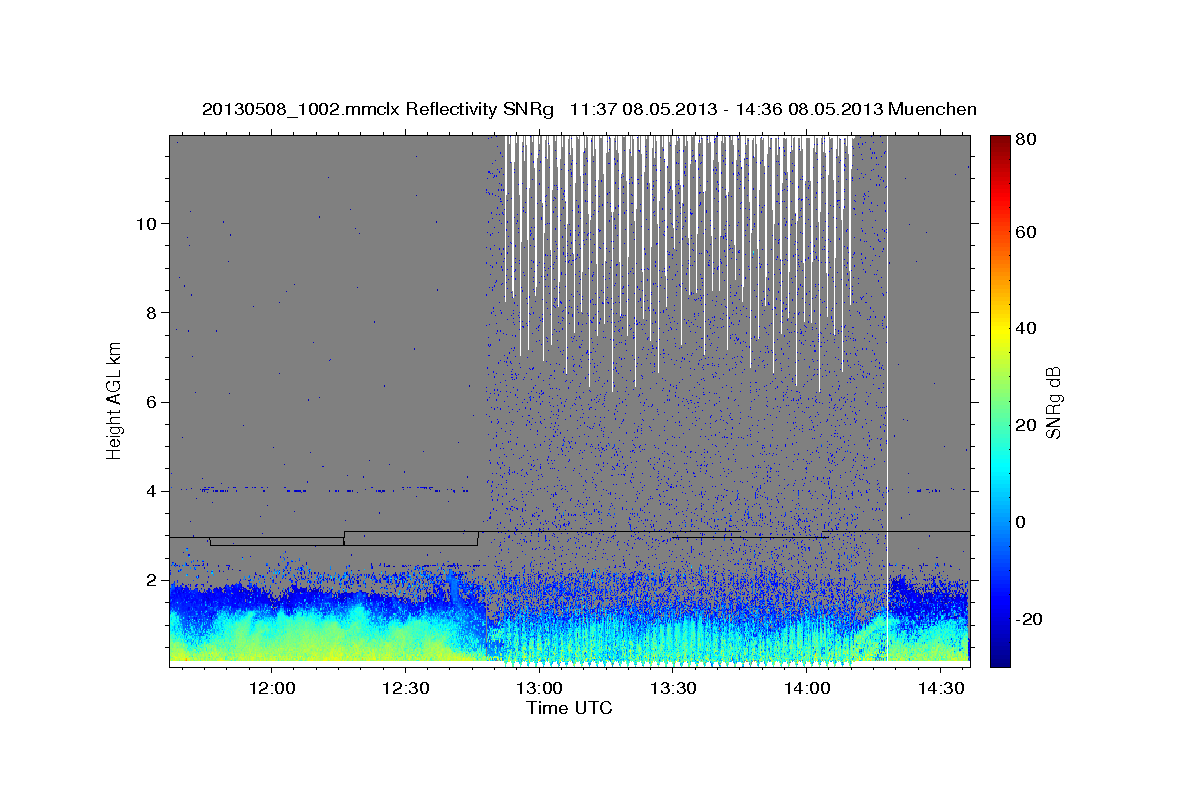Click the colorbar value 40

[1025, 328]
